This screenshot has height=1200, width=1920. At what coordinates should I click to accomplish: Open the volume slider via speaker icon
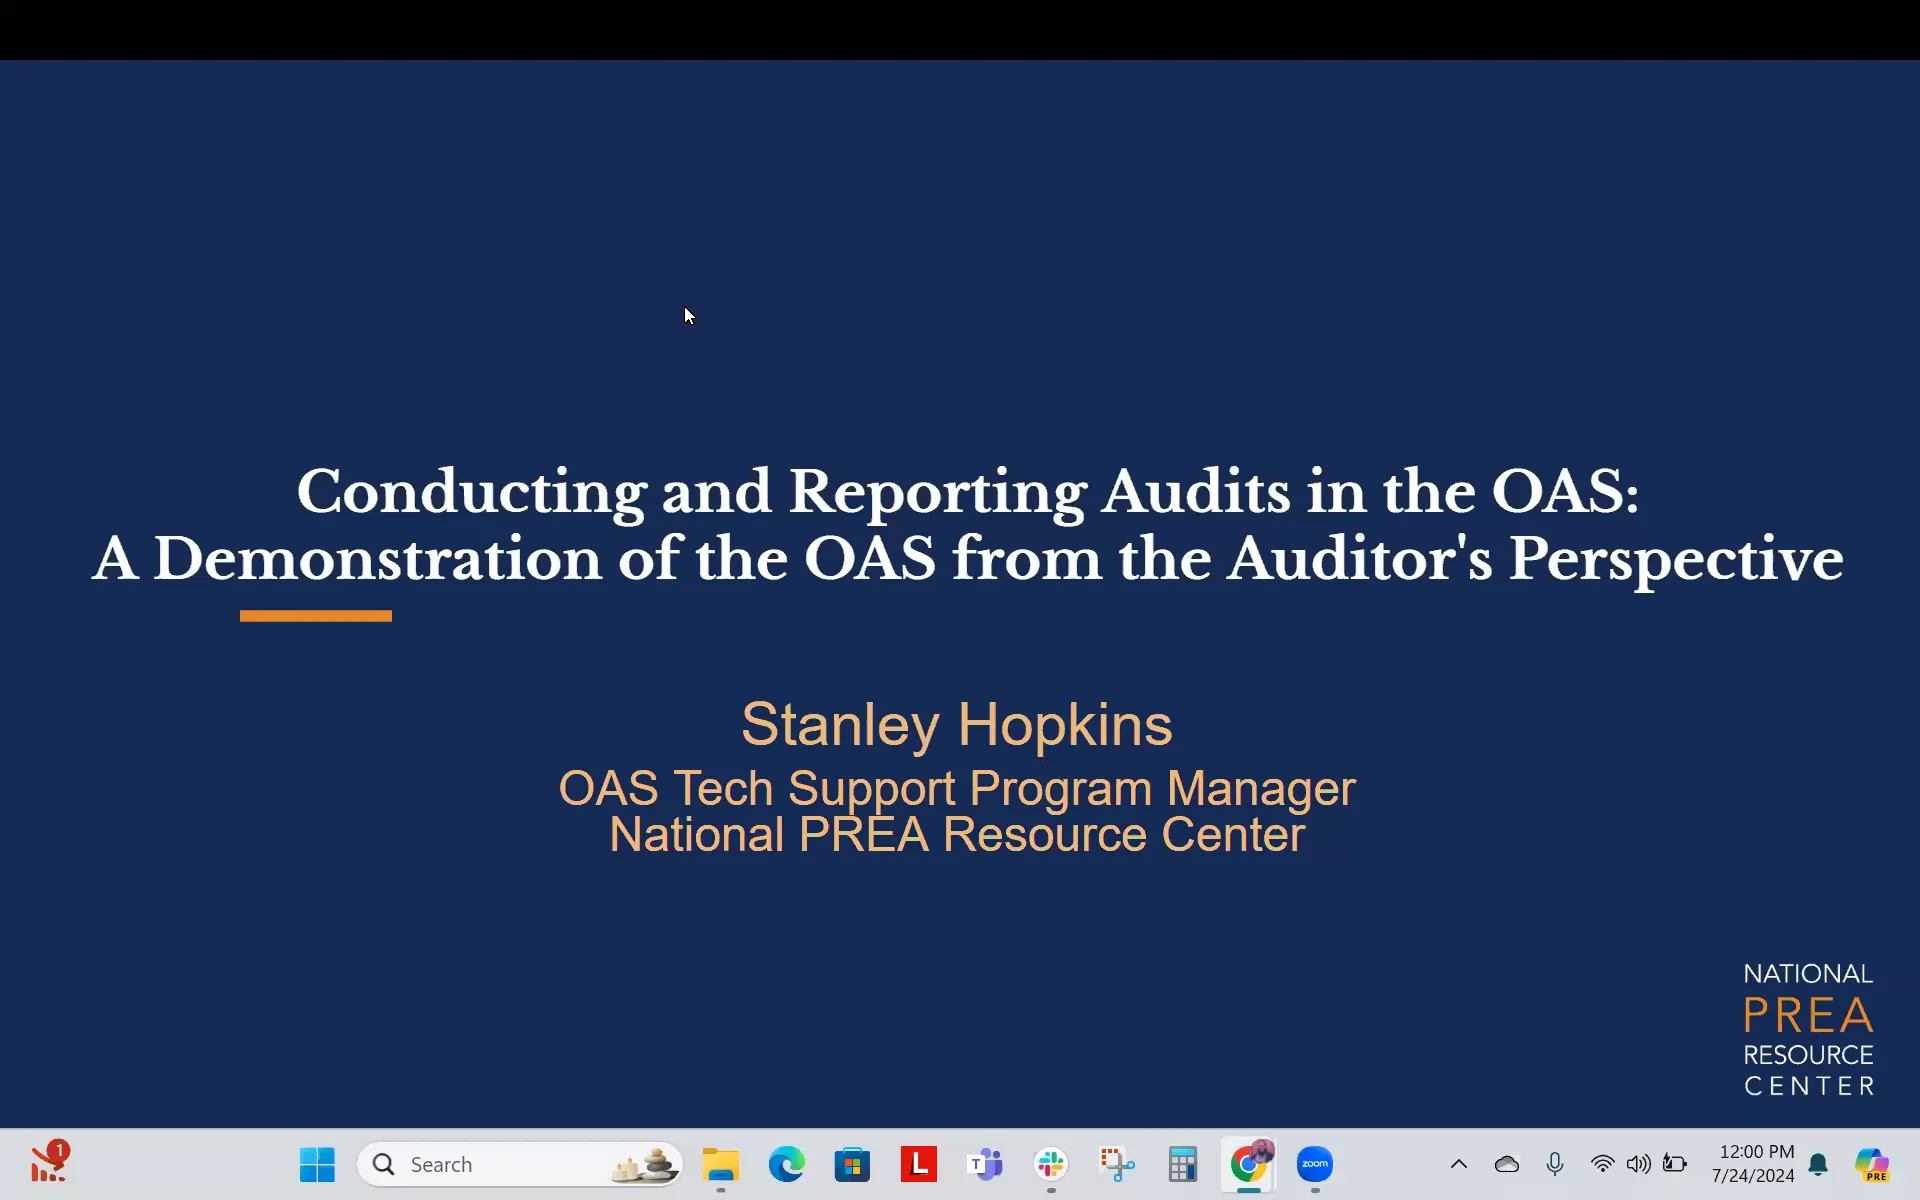tap(1639, 1163)
